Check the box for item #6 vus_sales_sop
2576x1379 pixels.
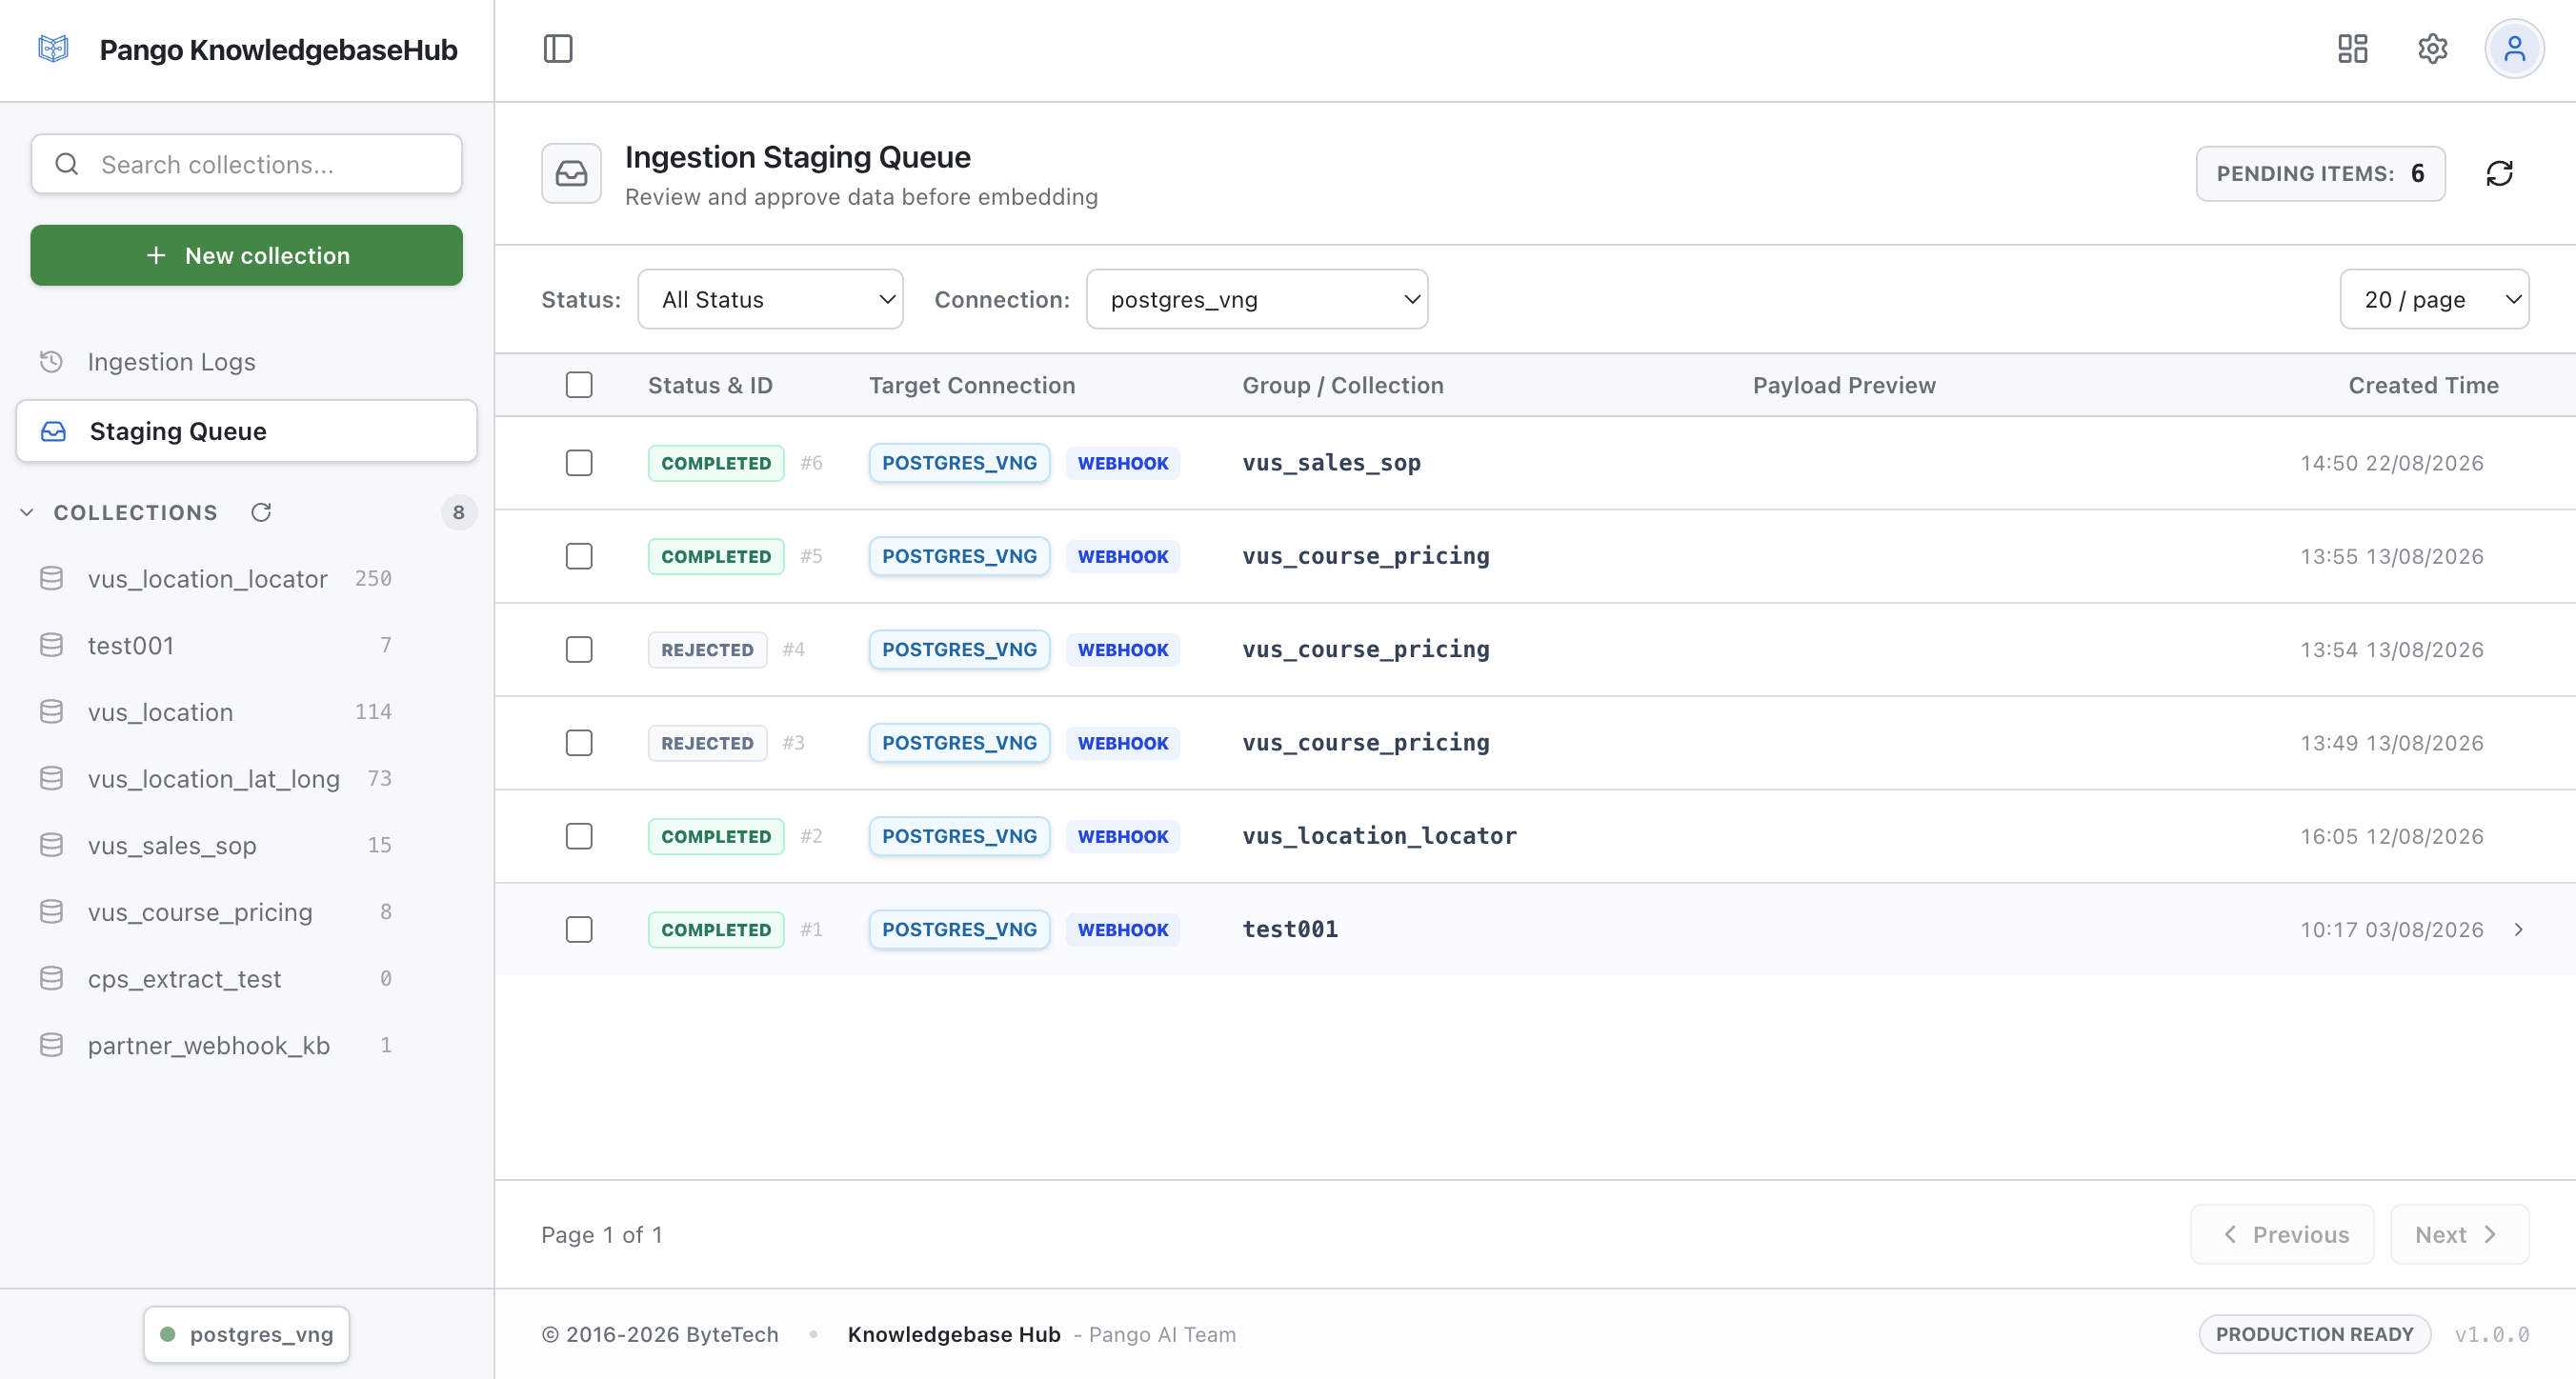pos(579,463)
